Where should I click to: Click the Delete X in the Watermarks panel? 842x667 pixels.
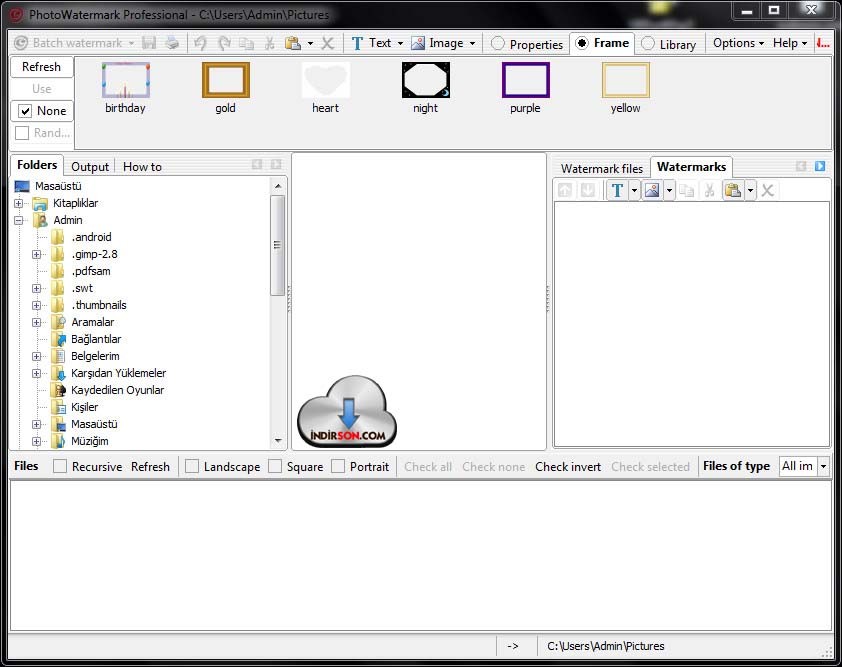click(767, 190)
